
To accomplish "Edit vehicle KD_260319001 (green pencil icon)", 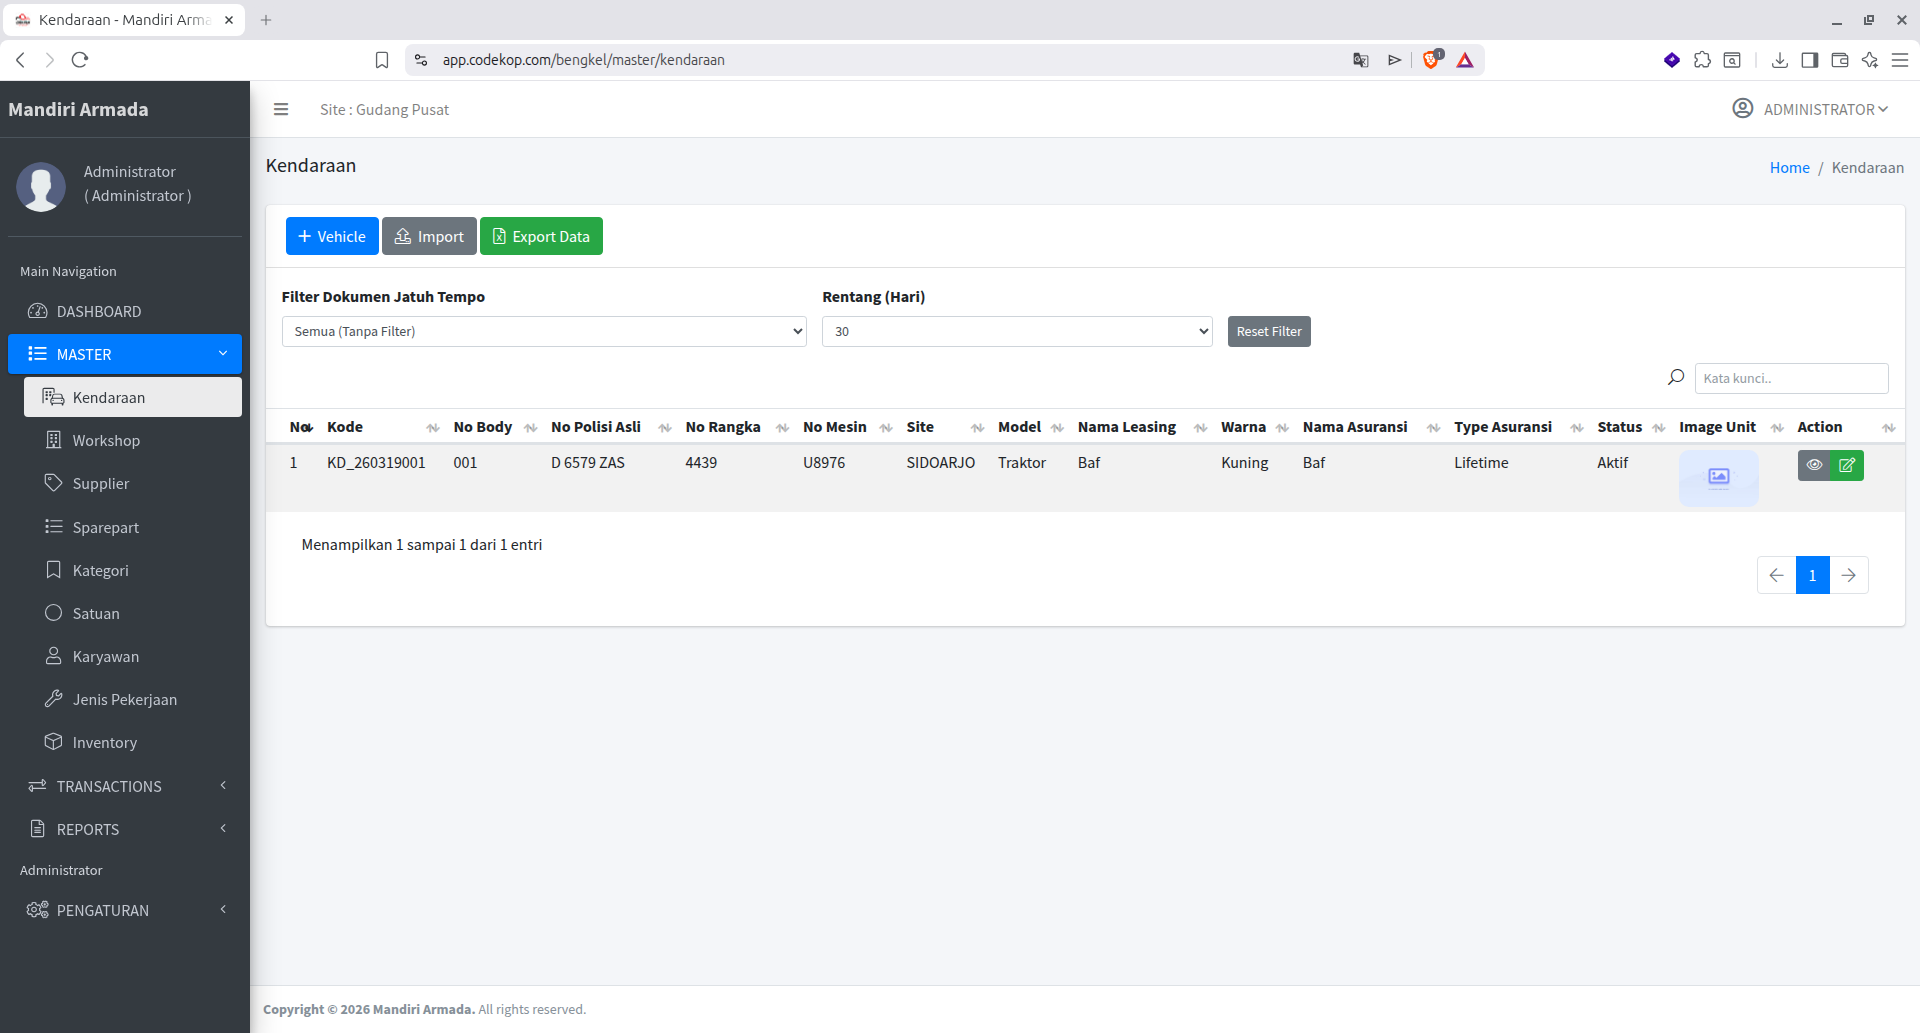I will (x=1847, y=465).
